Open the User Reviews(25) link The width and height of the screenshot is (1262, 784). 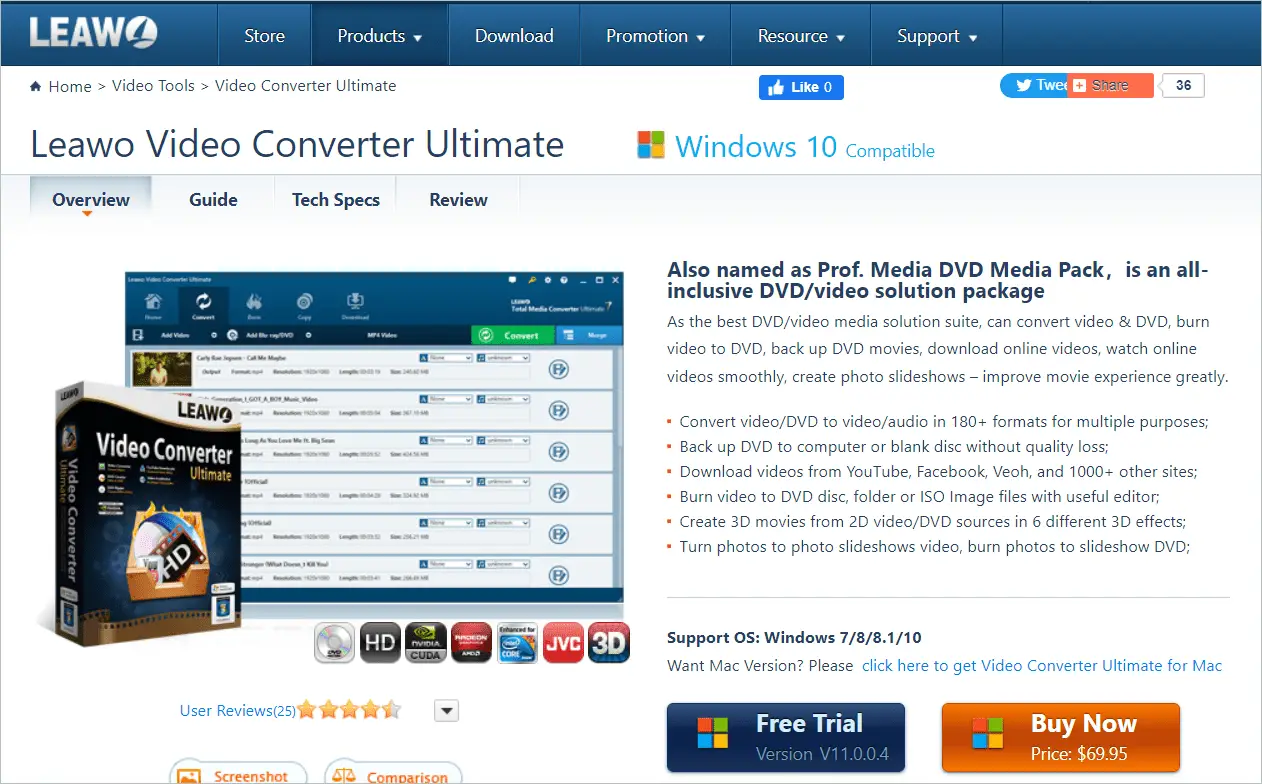pyautogui.click(x=237, y=711)
